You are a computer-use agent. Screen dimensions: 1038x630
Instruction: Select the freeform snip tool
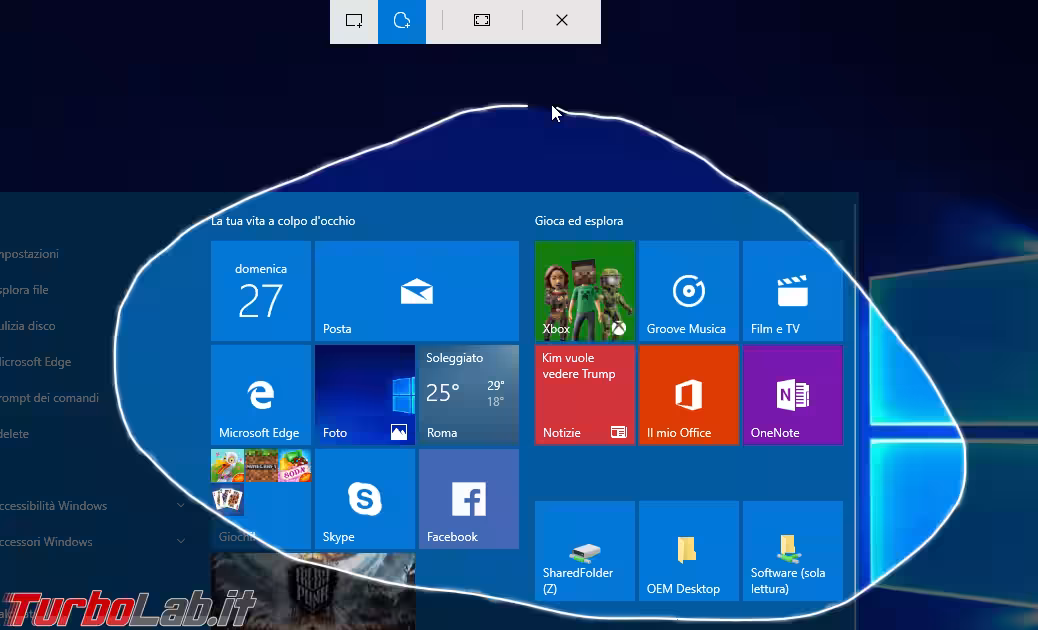point(402,21)
